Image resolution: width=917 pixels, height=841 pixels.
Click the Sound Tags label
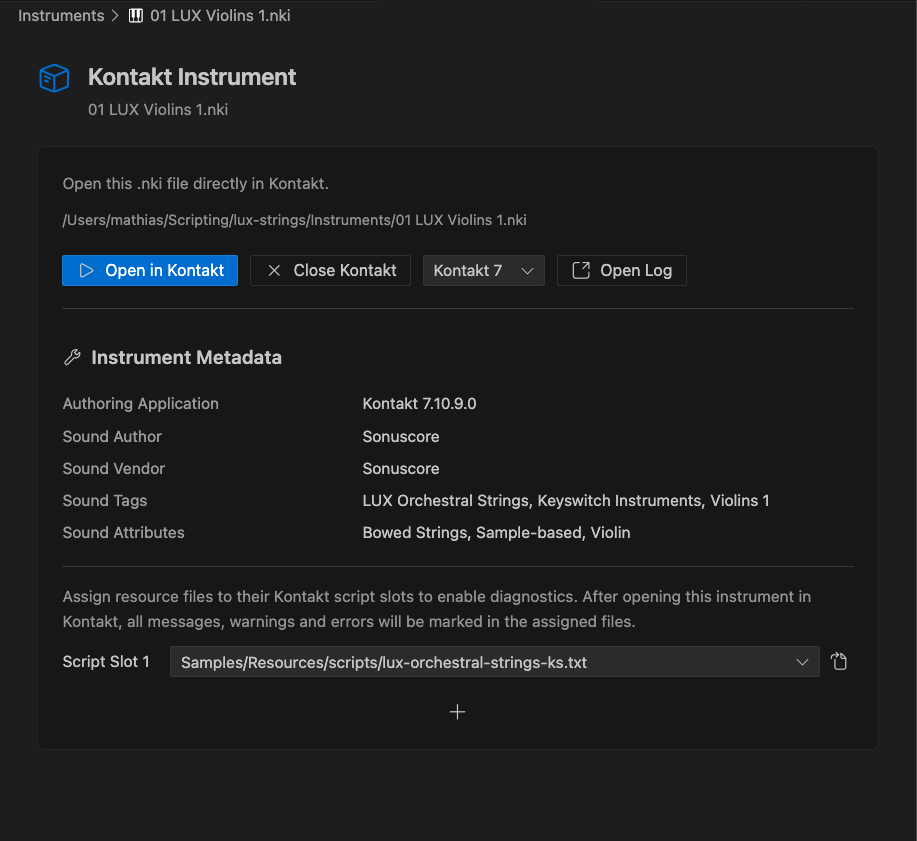[105, 501]
